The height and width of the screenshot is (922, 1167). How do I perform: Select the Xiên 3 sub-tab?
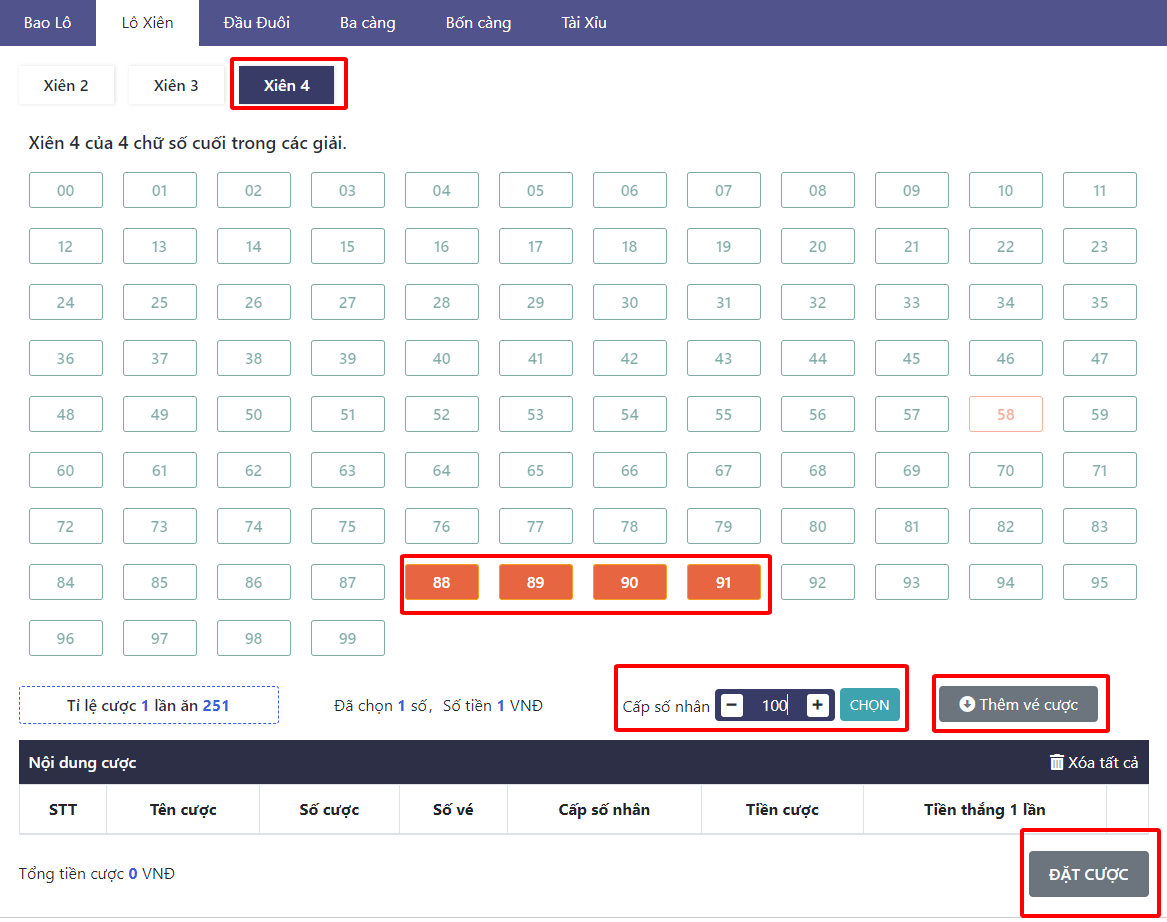coord(176,86)
